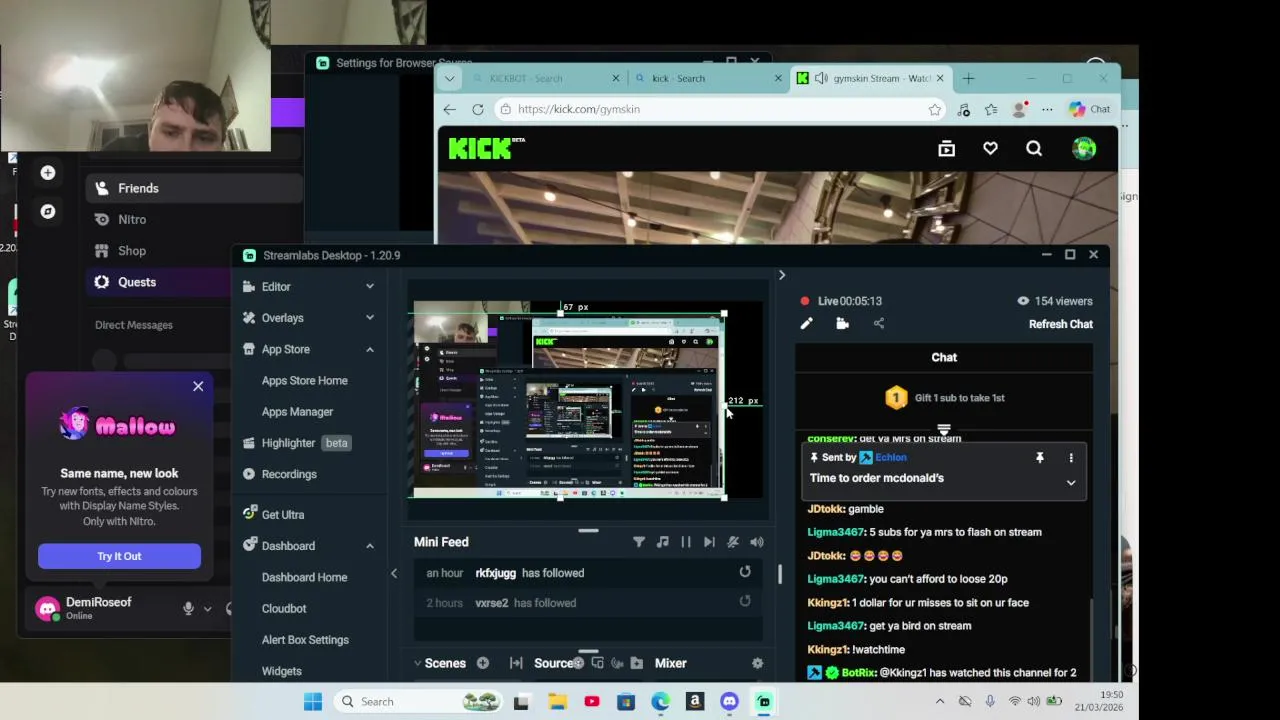Expand the Editor menu chevron
1280x720 pixels.
[x=369, y=287]
